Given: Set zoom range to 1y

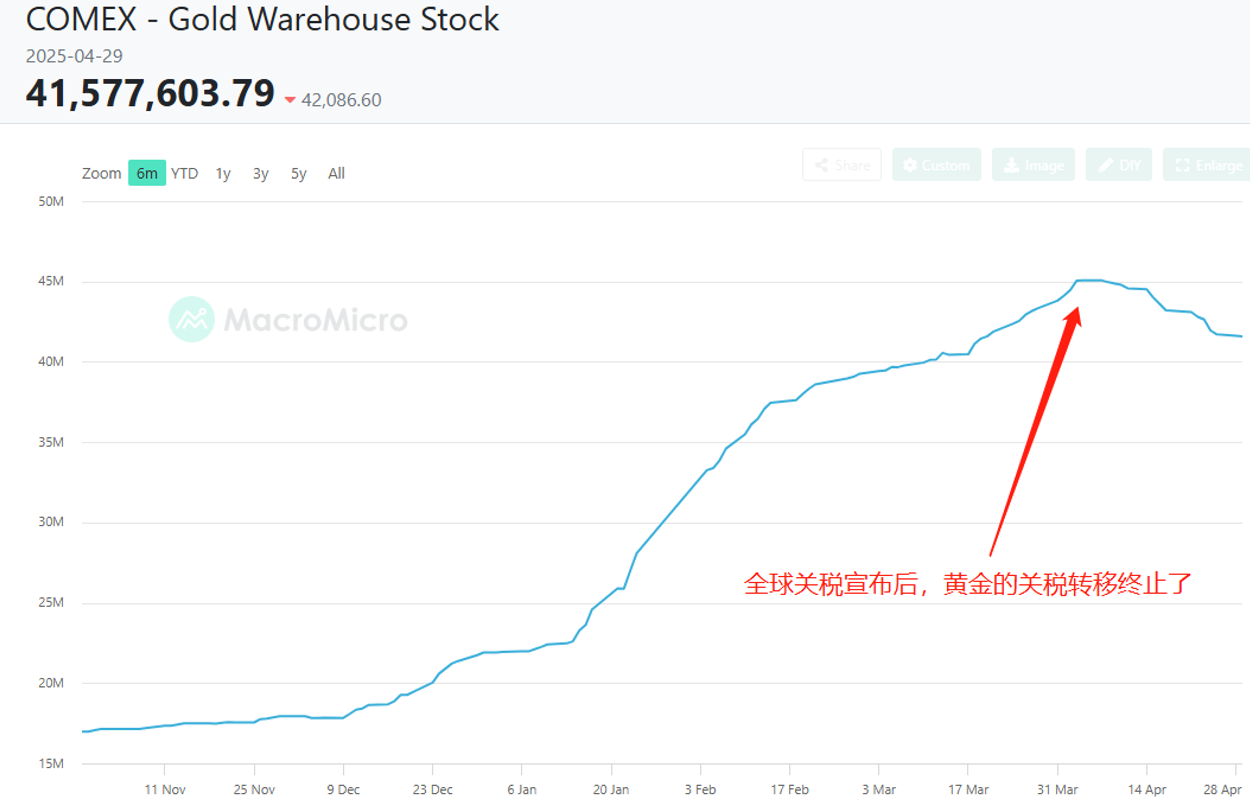Looking at the screenshot, I should [223, 173].
